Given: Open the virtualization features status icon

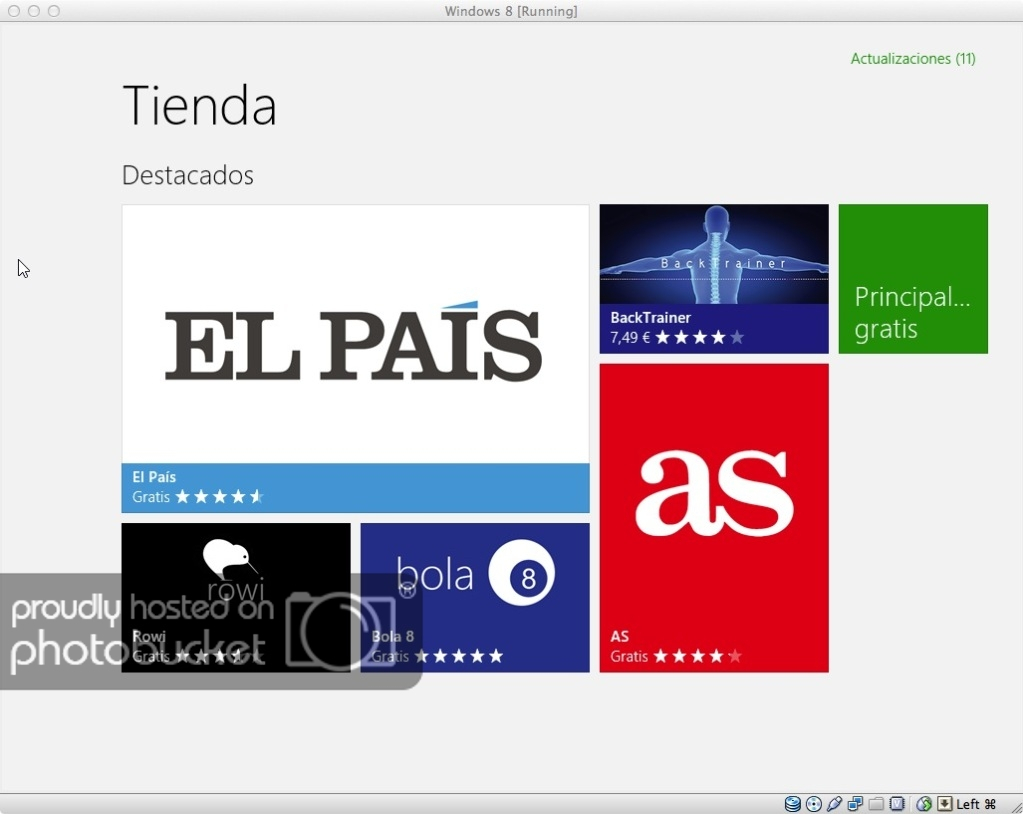Looking at the screenshot, I should [x=898, y=803].
